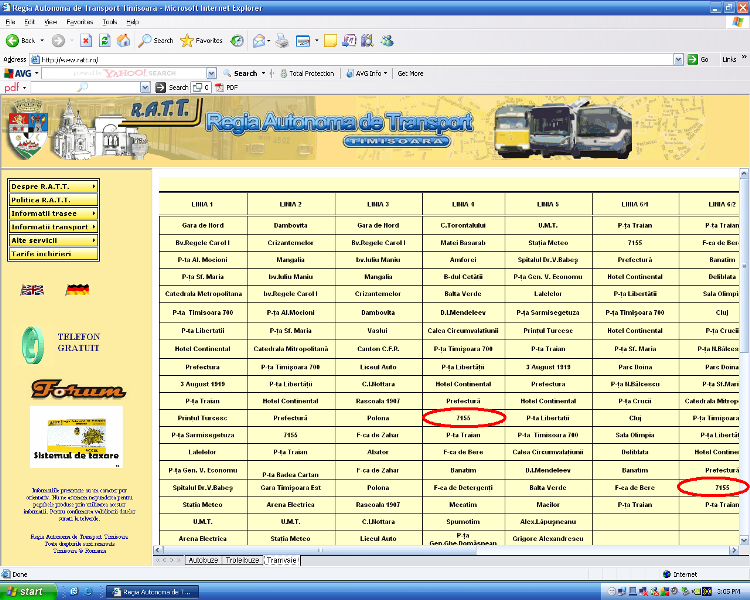Click the Stop loading icon
Image resolution: width=750 pixels, height=600 pixels.
(x=86, y=41)
